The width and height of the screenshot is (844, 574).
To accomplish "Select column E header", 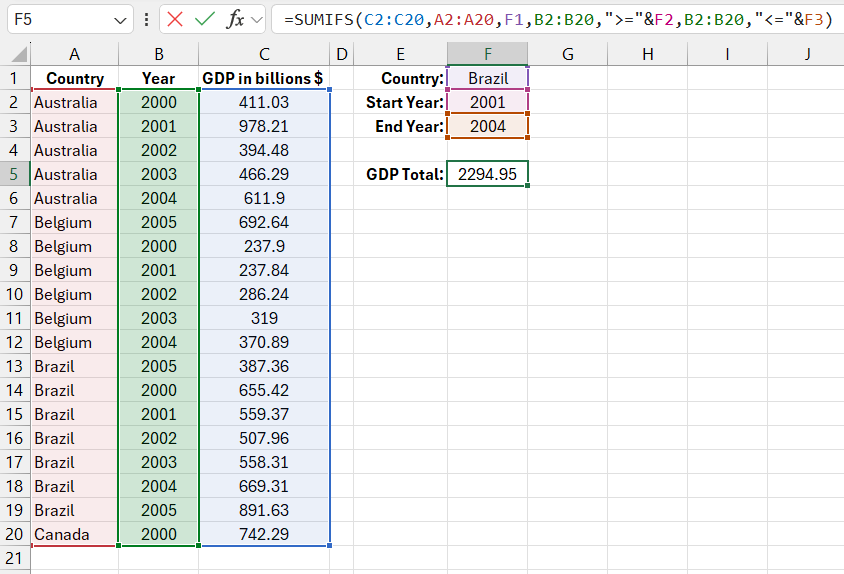I will [x=400, y=54].
